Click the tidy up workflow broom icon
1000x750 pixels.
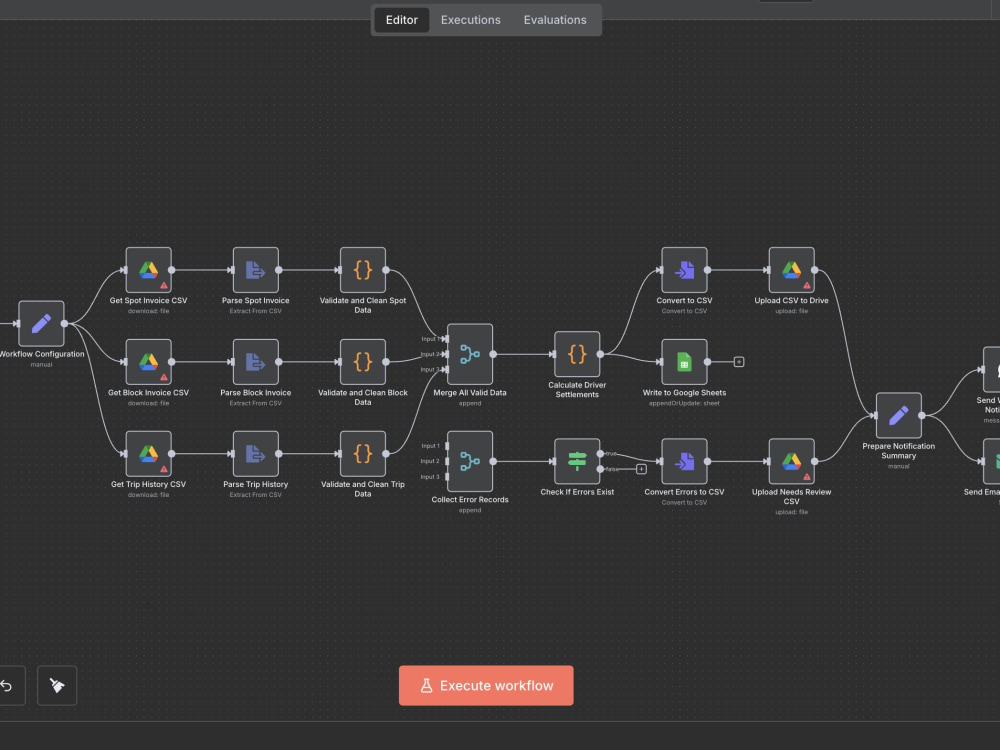57,686
